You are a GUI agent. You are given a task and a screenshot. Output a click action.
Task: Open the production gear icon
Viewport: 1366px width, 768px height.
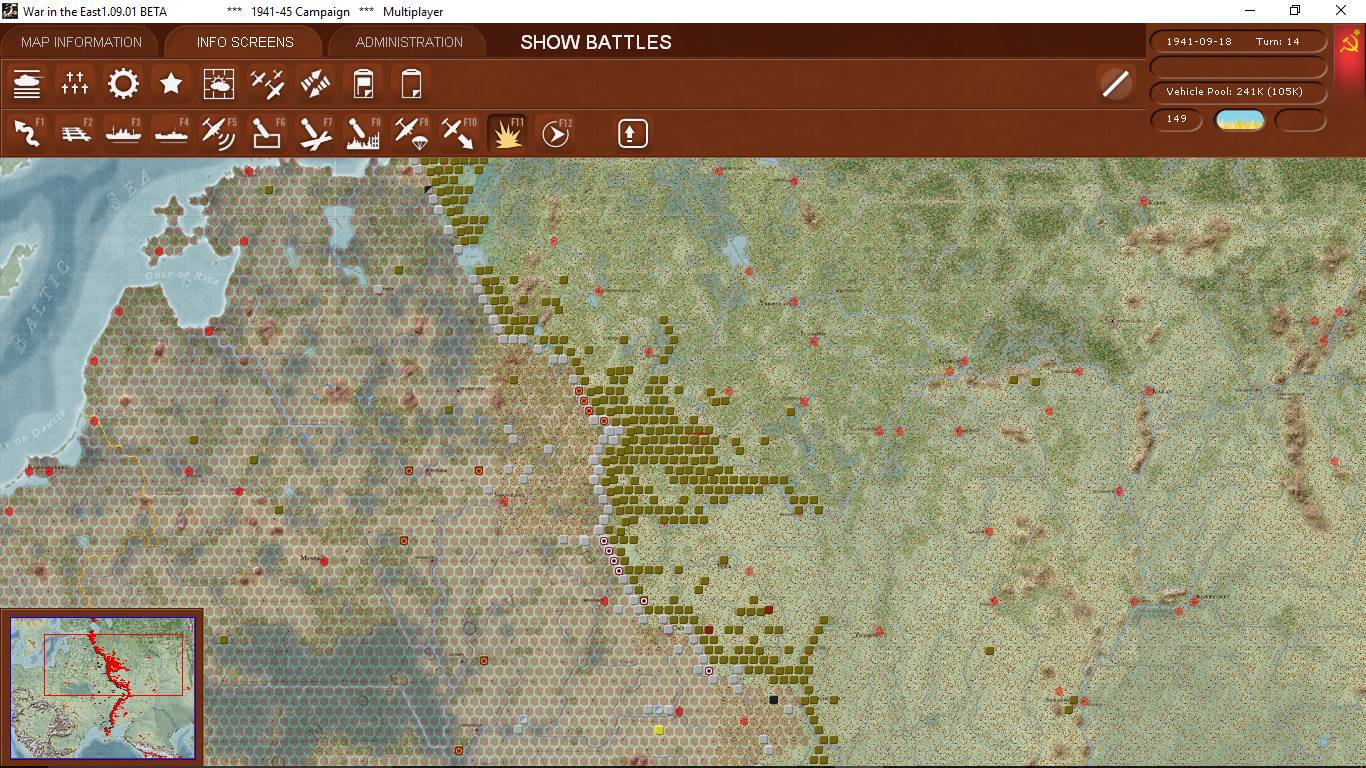123,83
